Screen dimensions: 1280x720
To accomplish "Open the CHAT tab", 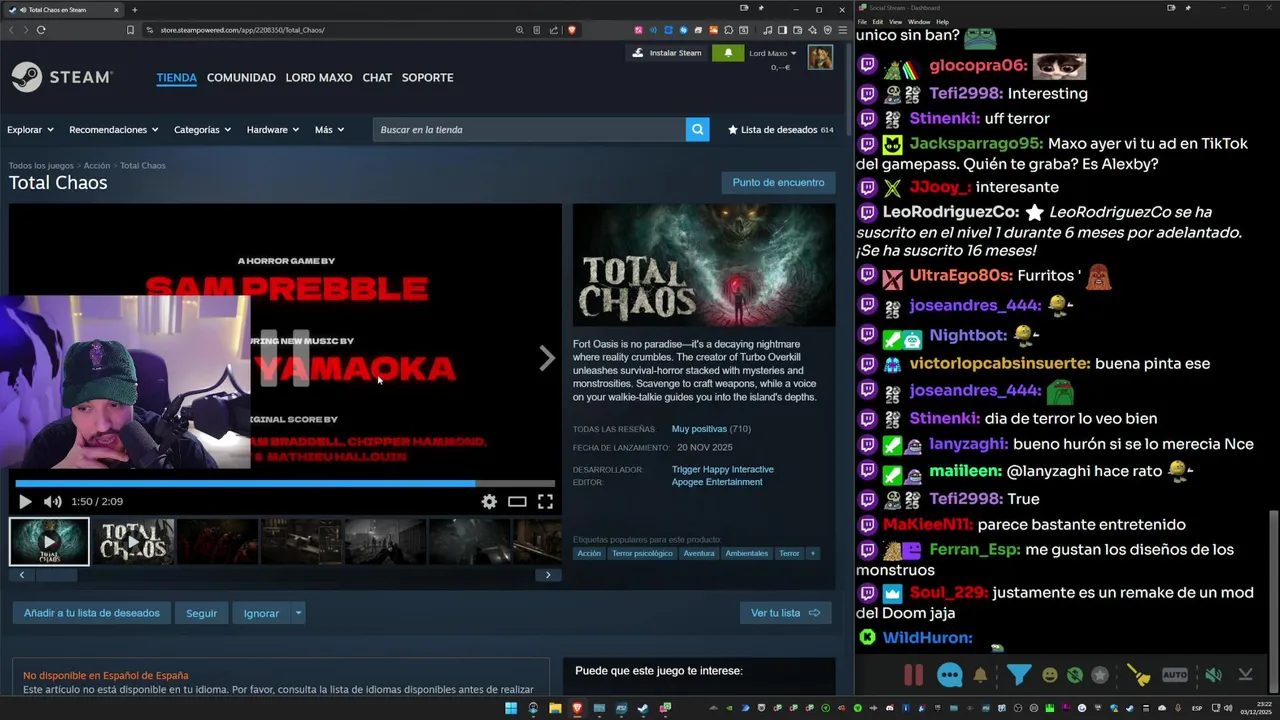I will point(377,78).
